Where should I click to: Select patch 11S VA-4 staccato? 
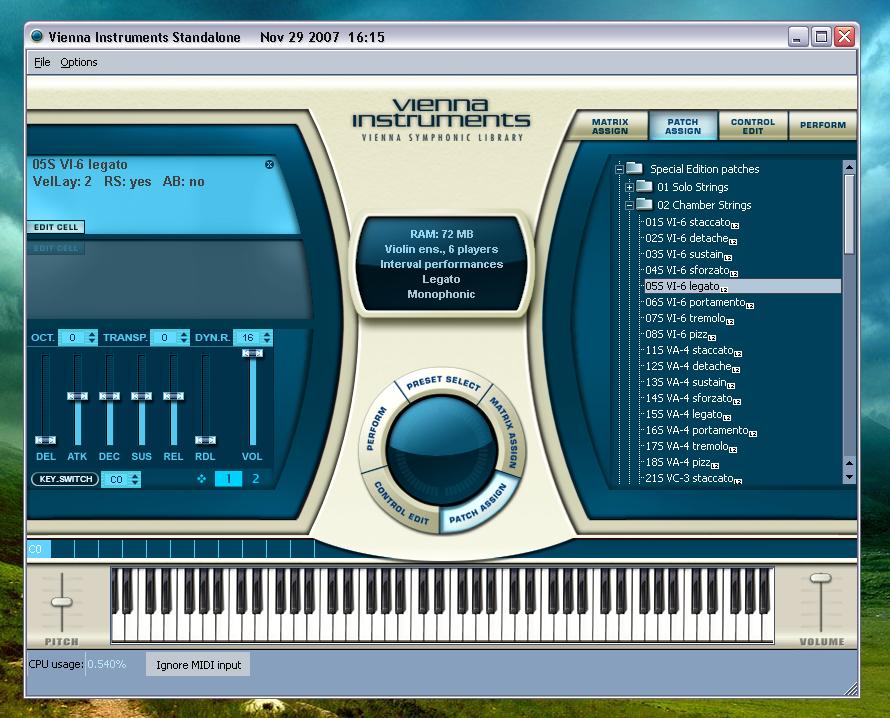coord(693,350)
